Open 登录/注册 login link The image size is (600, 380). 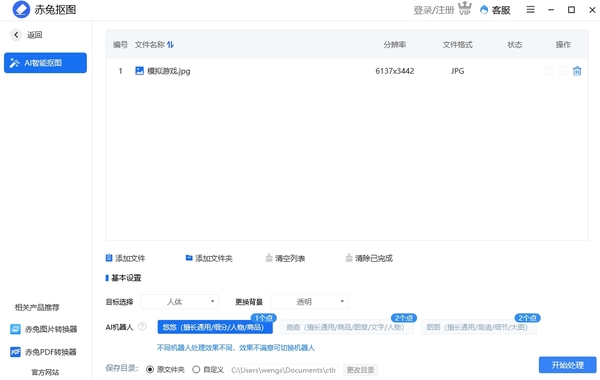pos(434,10)
